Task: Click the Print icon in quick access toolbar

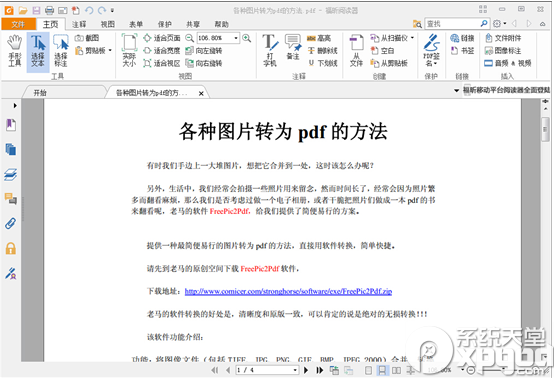Action: 49,10
